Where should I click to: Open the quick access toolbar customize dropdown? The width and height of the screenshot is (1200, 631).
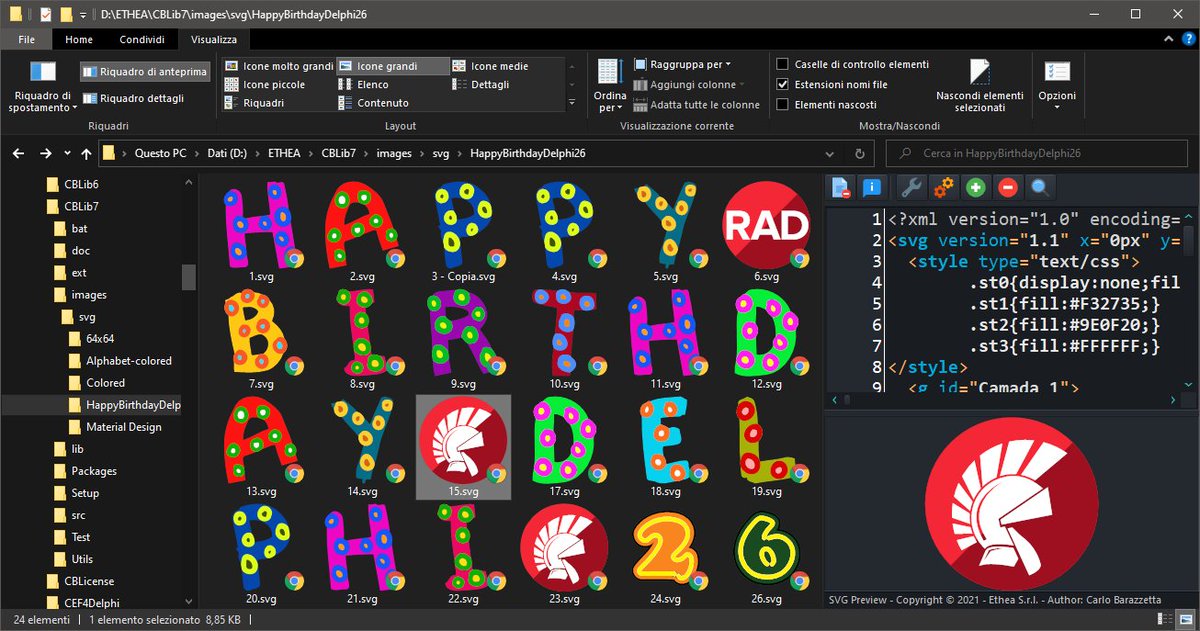click(x=82, y=14)
